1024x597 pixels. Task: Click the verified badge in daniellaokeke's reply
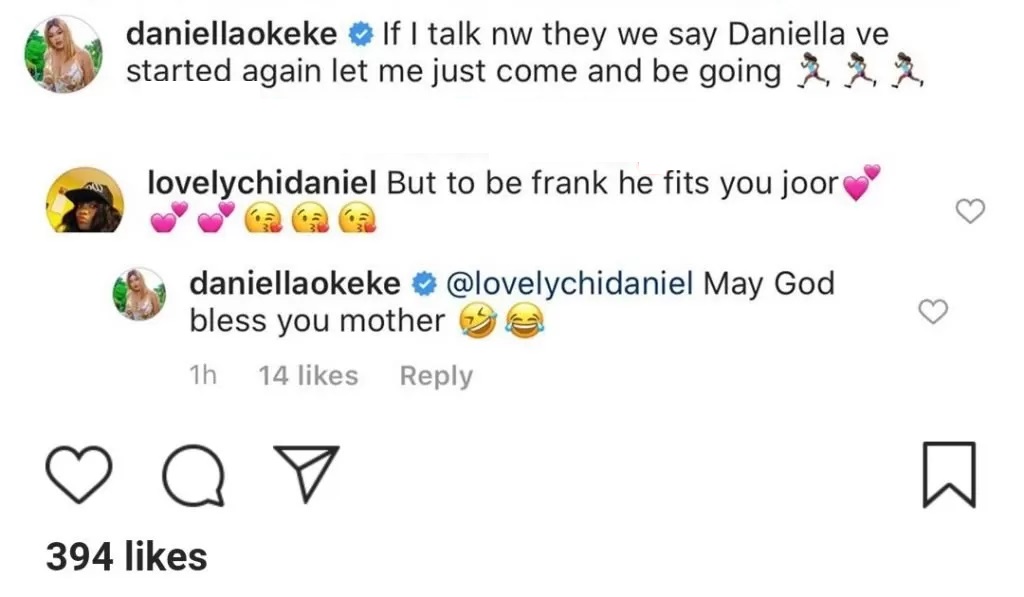[422, 285]
